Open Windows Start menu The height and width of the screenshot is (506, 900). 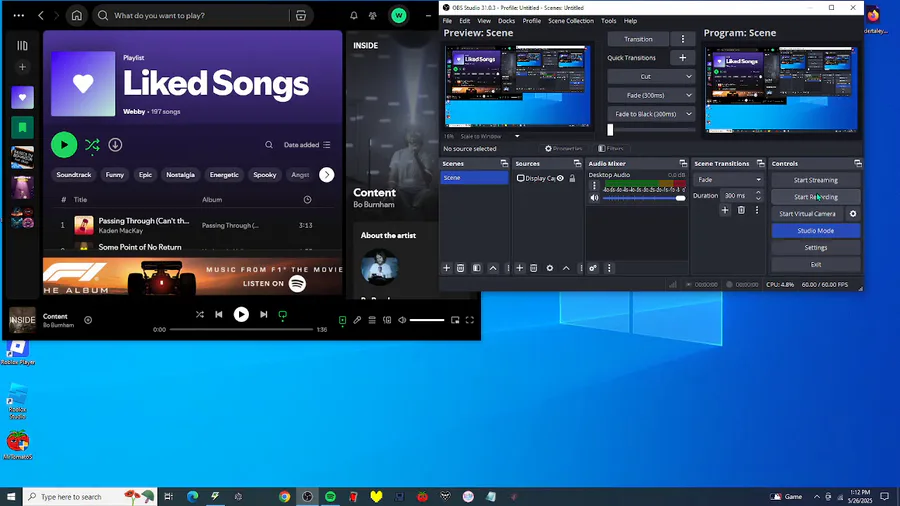coord(11,497)
